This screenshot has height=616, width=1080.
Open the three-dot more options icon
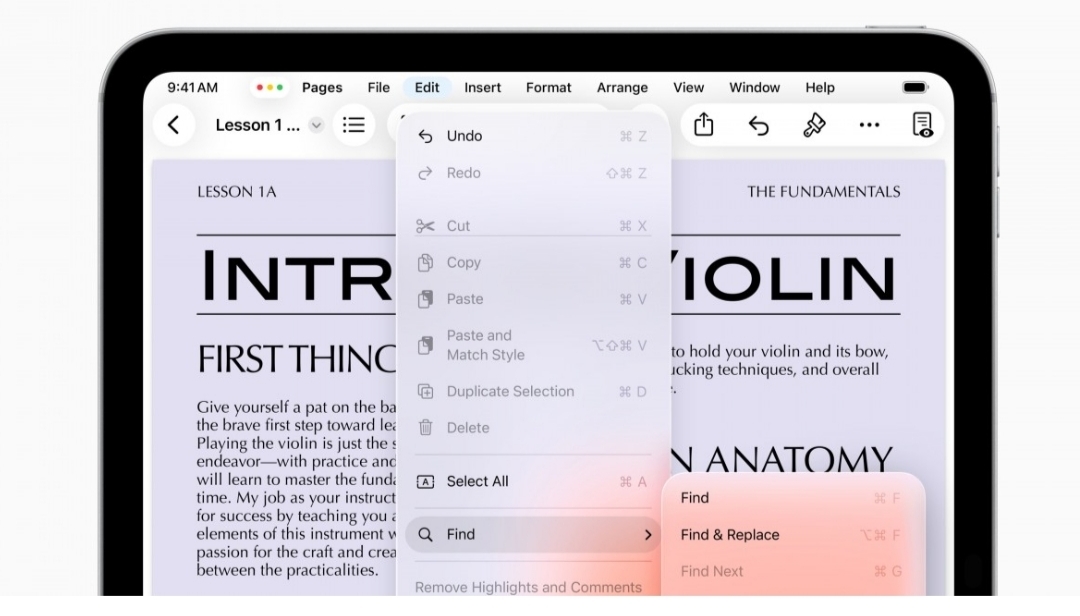click(x=869, y=125)
